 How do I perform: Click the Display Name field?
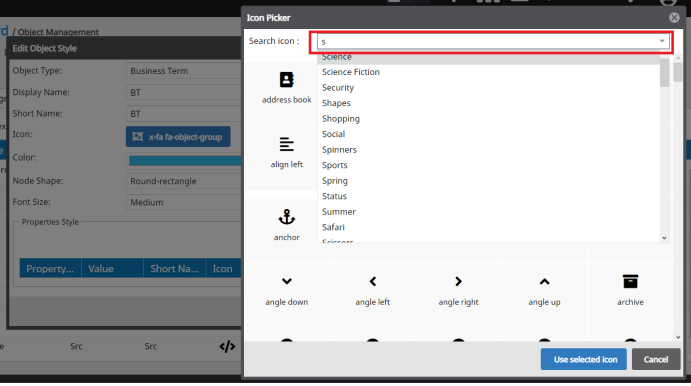183,93
